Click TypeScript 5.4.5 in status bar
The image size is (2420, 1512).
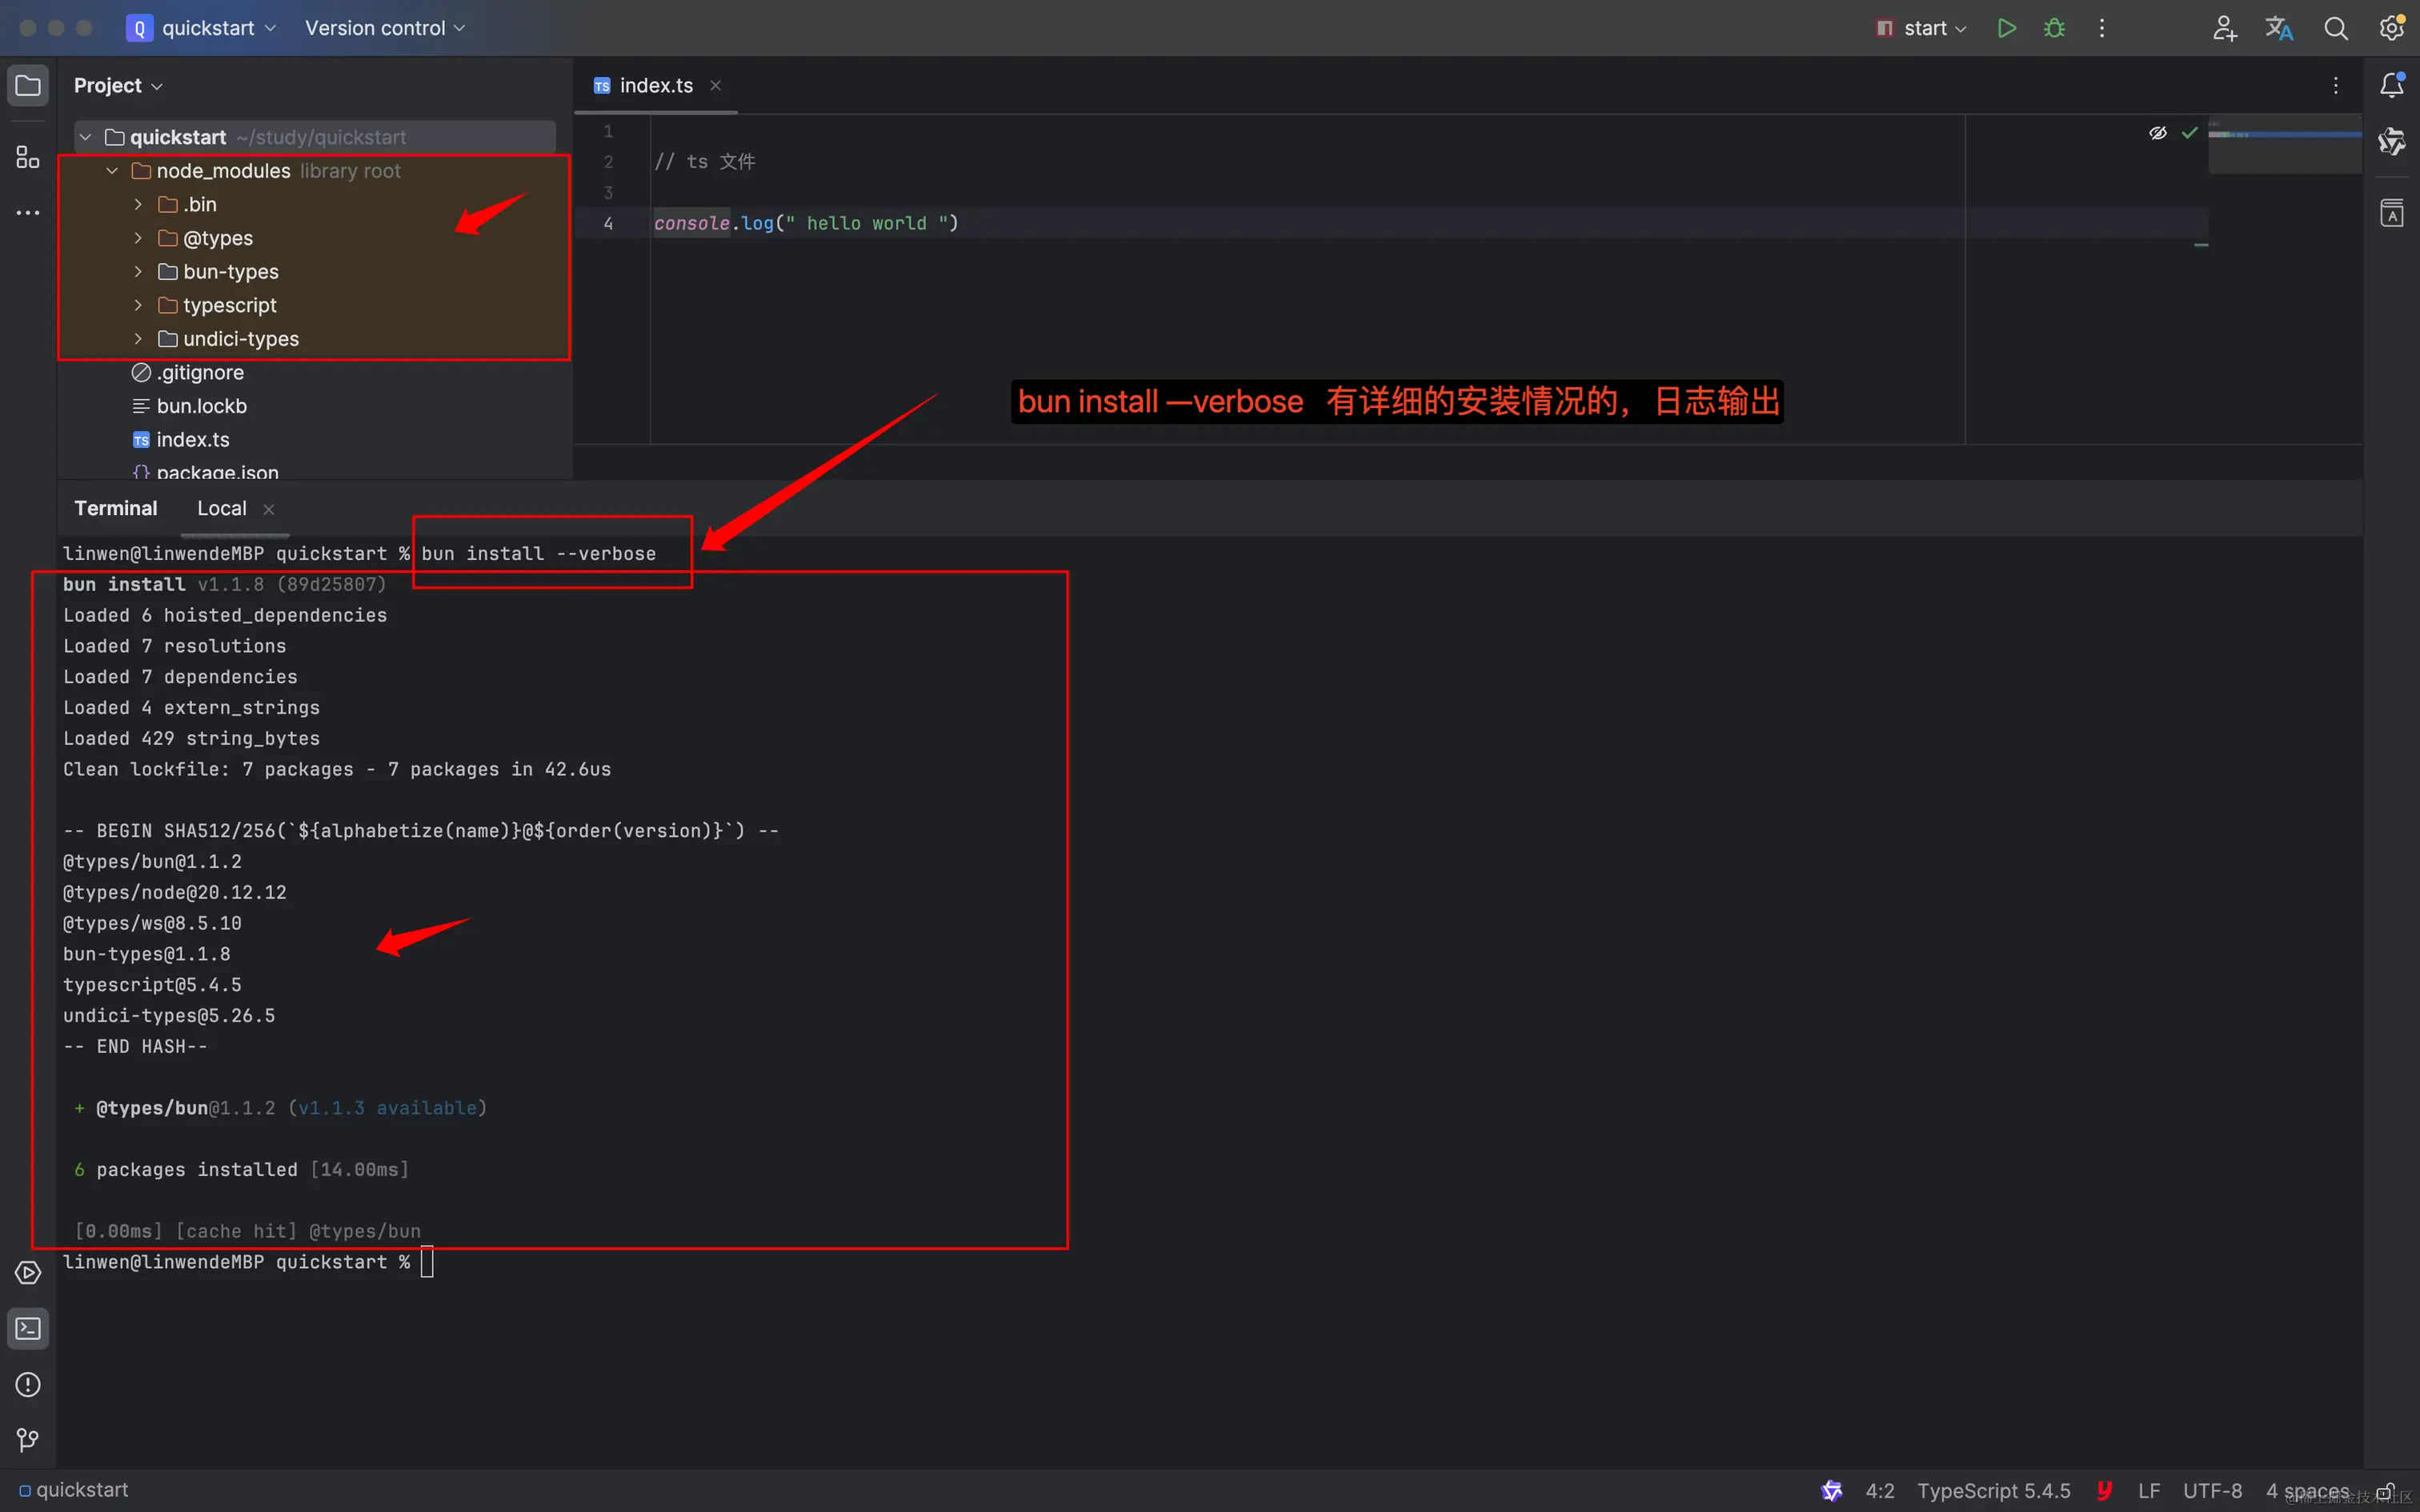coord(1993,1490)
